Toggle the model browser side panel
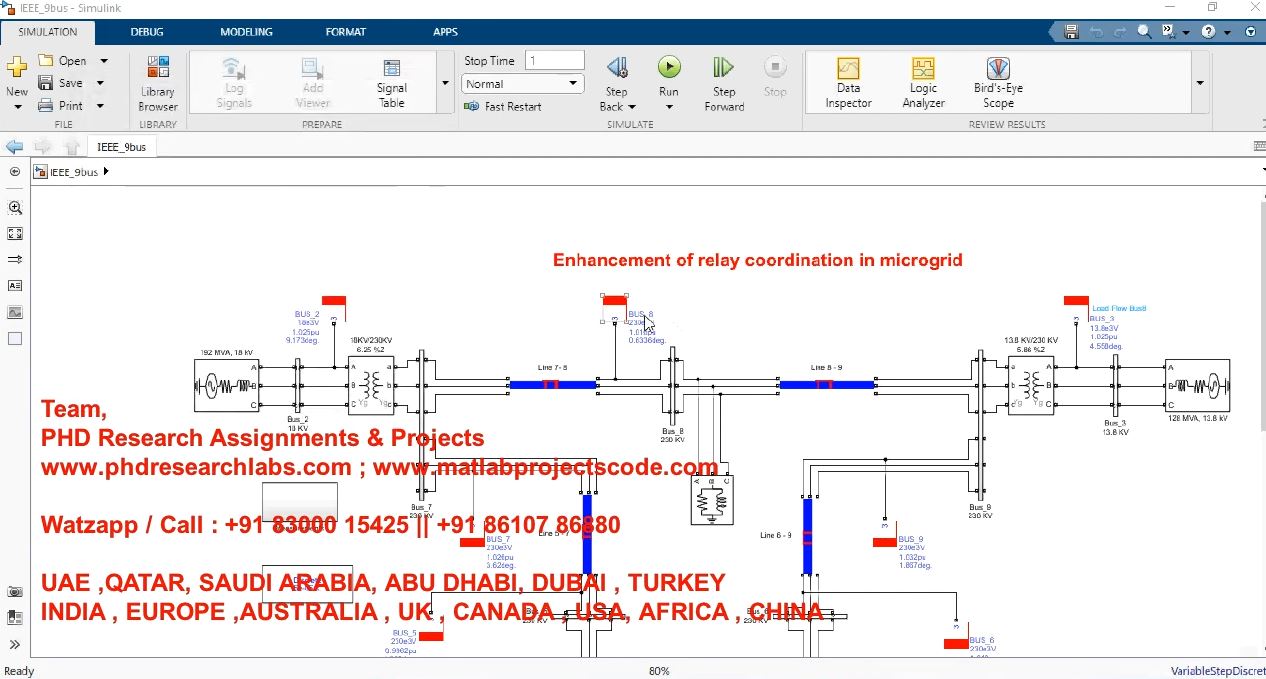The height and width of the screenshot is (679, 1266). click(15, 171)
